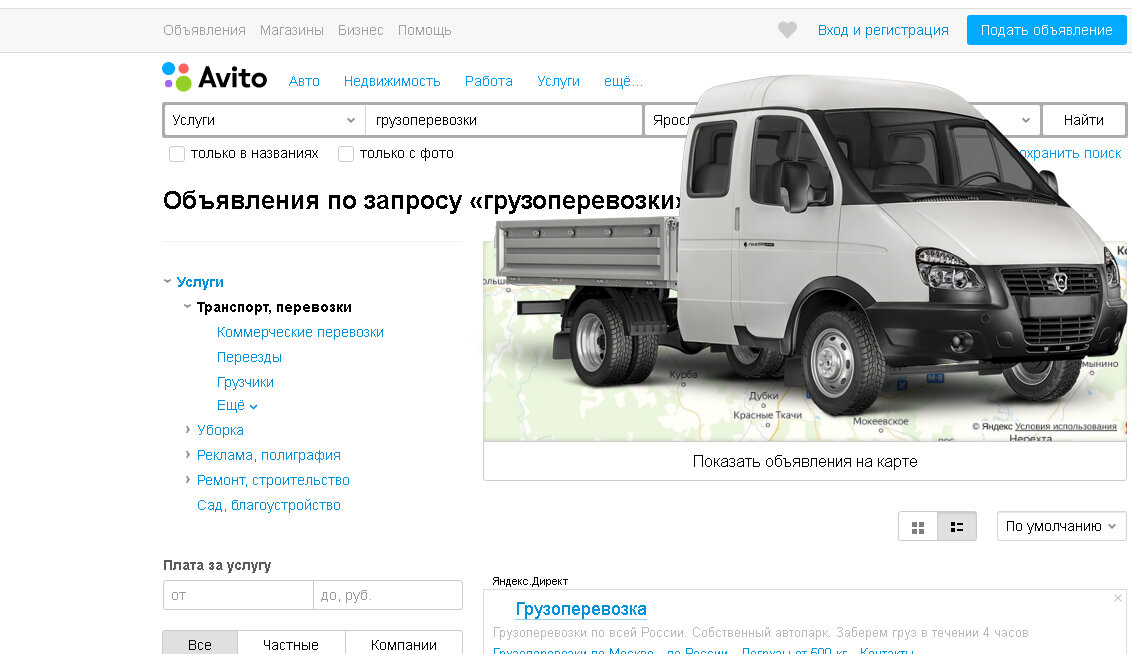1132x654 pixels.
Task: Open the Магазины top menu item
Action: coord(292,30)
